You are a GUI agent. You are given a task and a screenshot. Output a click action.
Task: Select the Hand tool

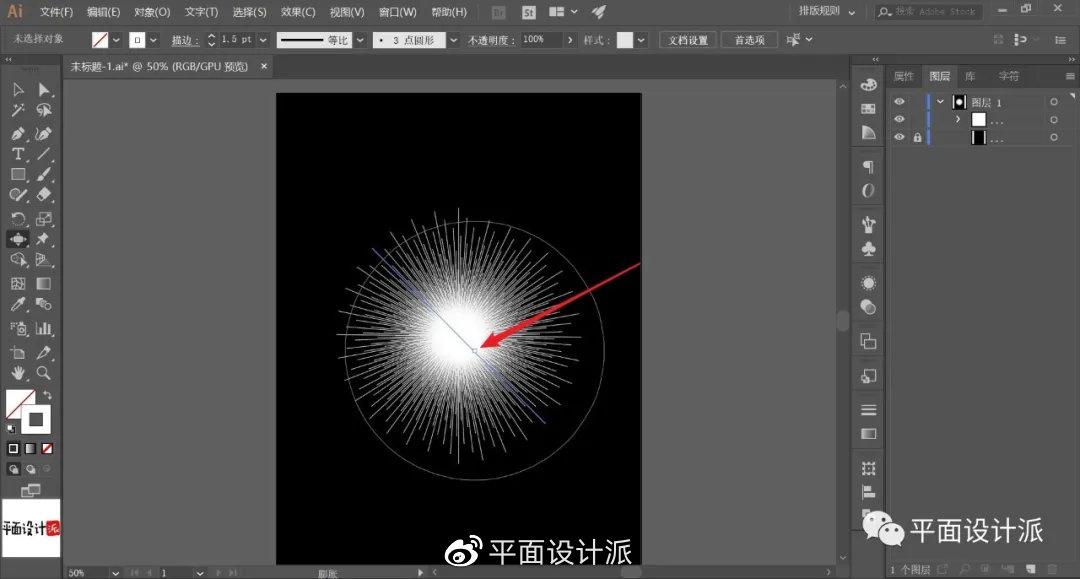[18, 372]
